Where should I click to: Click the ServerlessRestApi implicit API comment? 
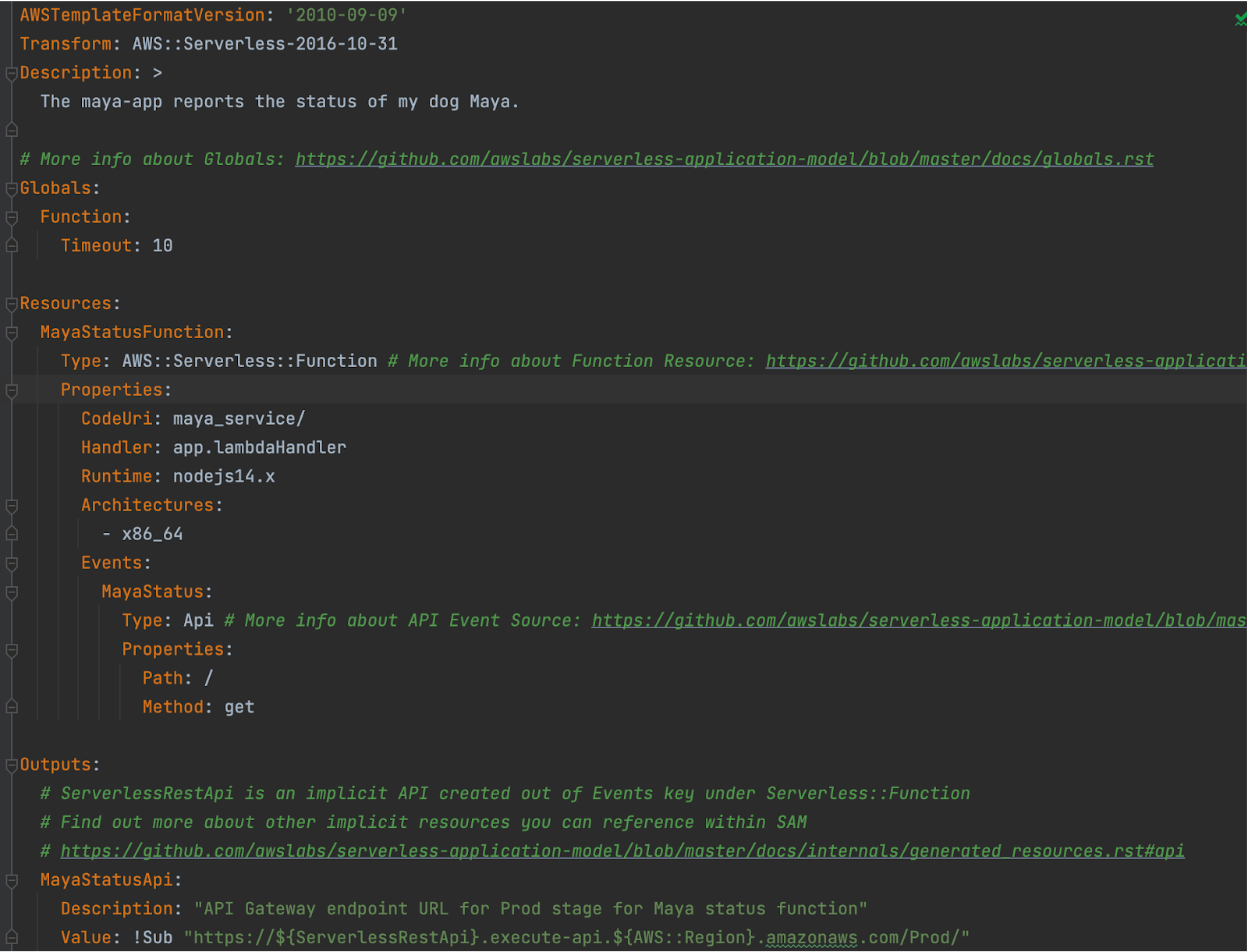[505, 794]
